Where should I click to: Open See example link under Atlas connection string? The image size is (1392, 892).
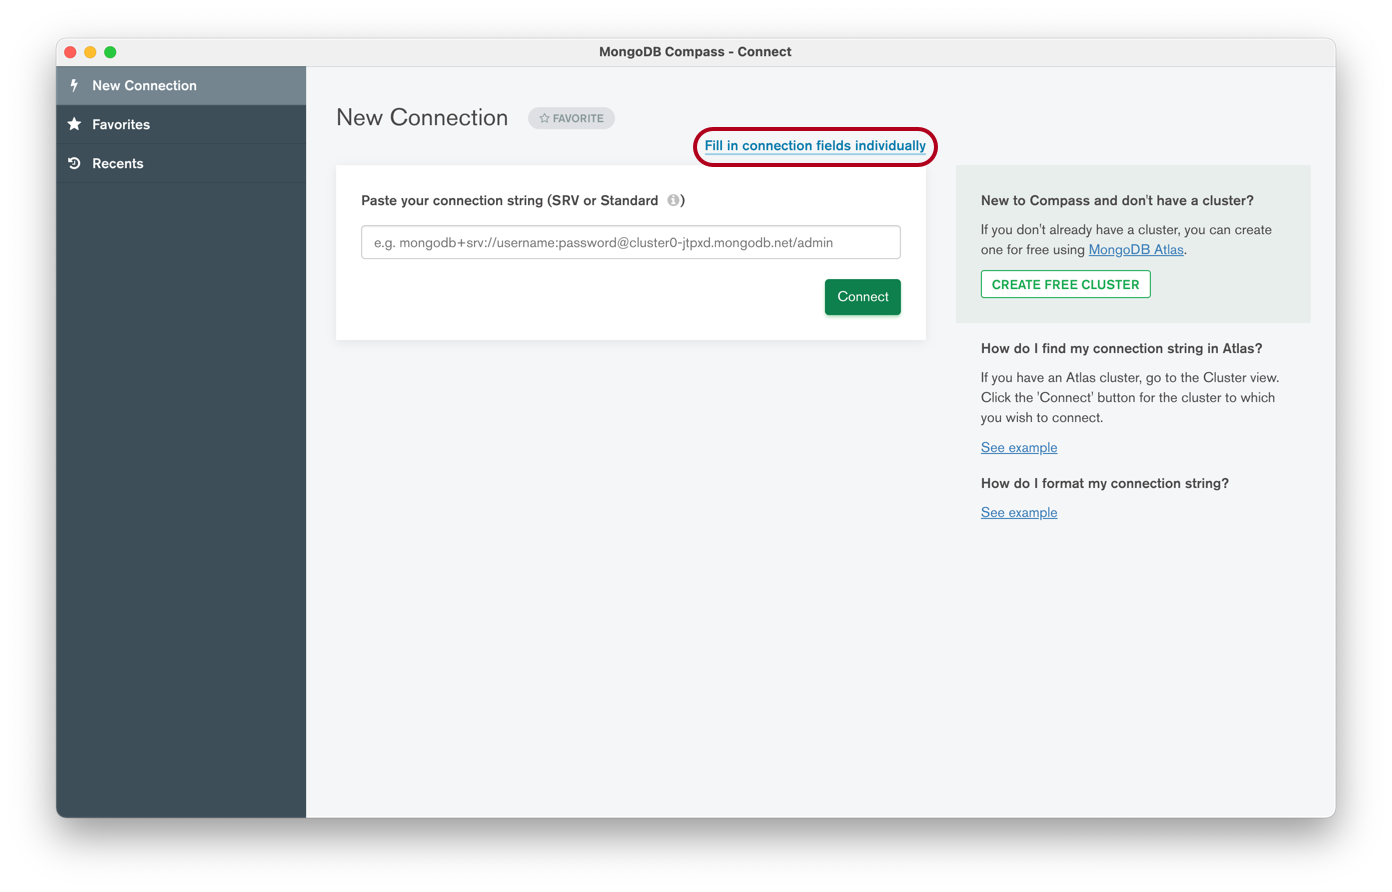tap(1019, 448)
